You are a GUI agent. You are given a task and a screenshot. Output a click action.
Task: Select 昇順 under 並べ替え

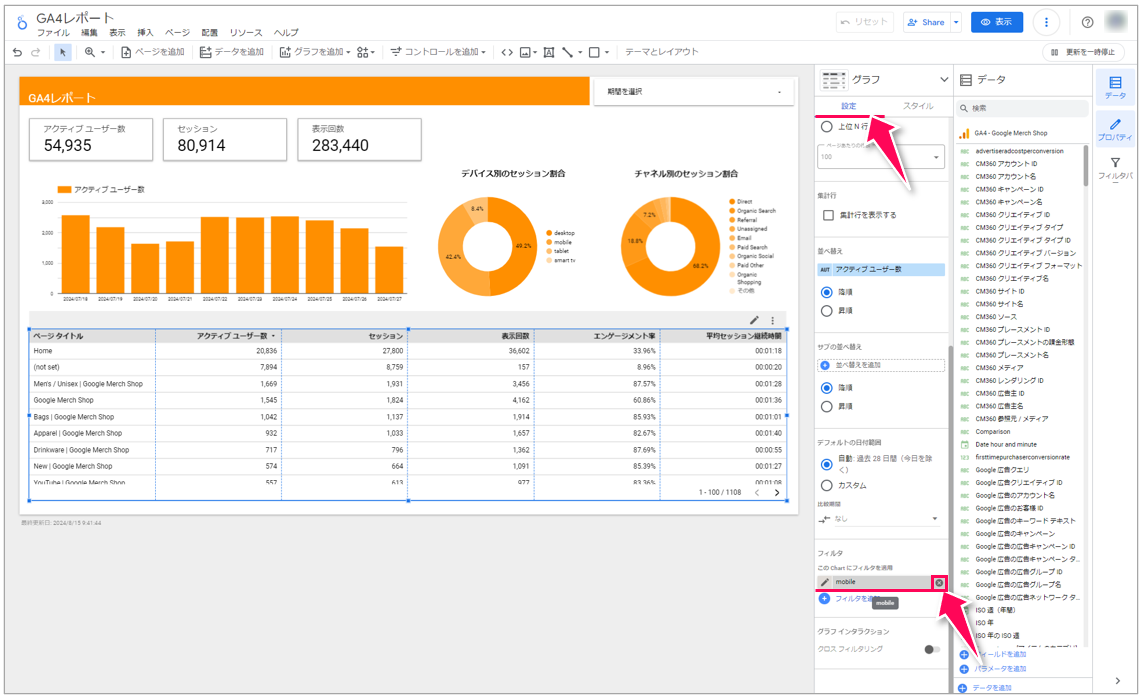point(827,311)
